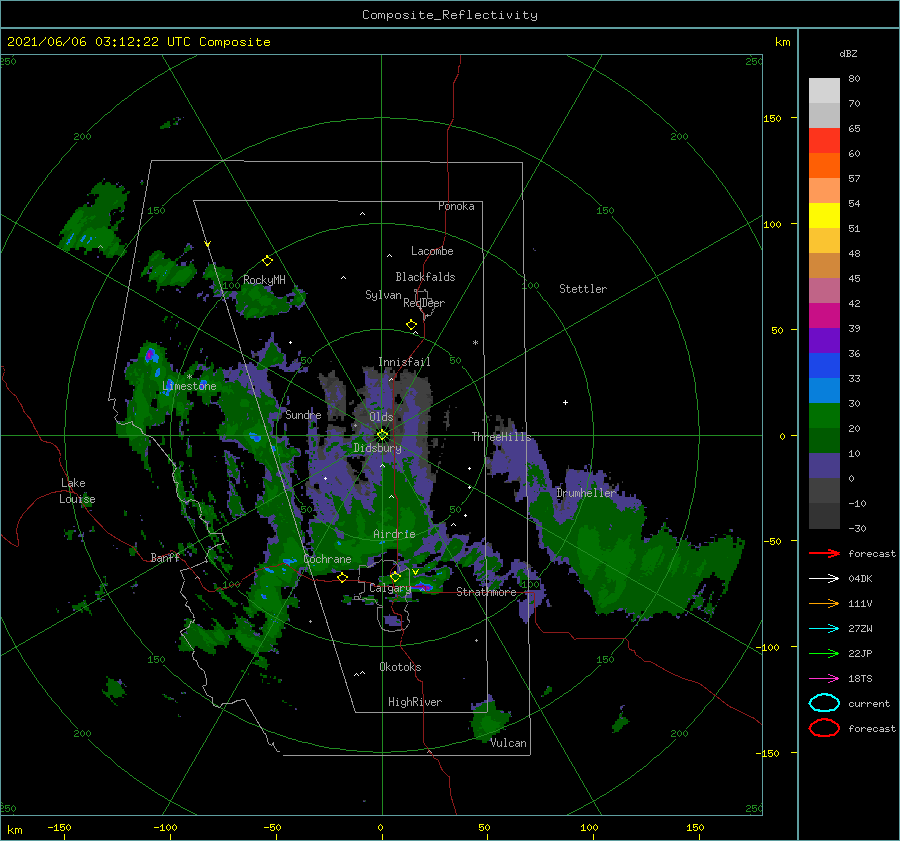Pick the light gray 70-80 dBZ swatch
The height and width of the screenshot is (841, 900).
pos(824,91)
